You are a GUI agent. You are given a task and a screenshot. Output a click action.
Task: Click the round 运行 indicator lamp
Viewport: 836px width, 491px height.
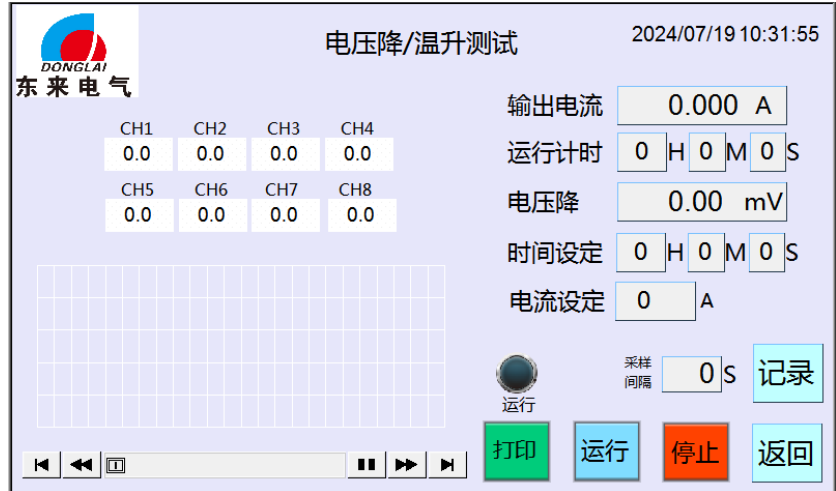pyautogui.click(x=517, y=374)
